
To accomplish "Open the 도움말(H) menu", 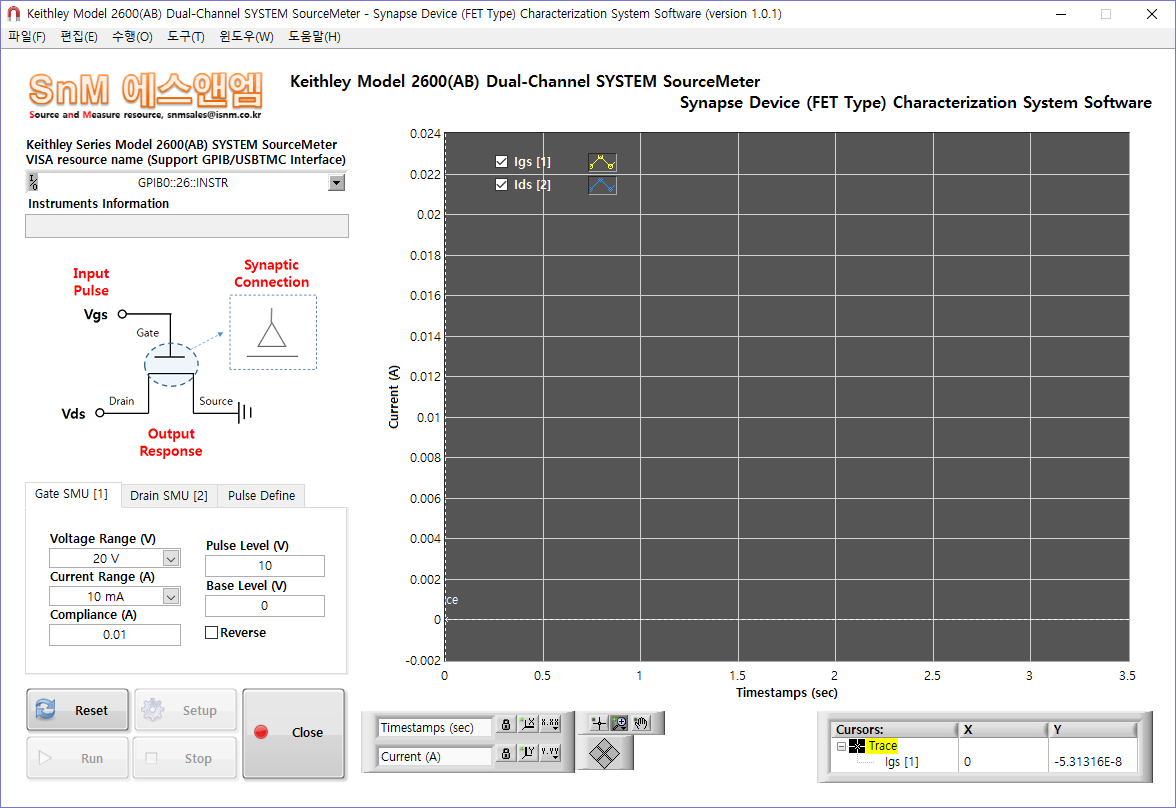I will 314,37.
